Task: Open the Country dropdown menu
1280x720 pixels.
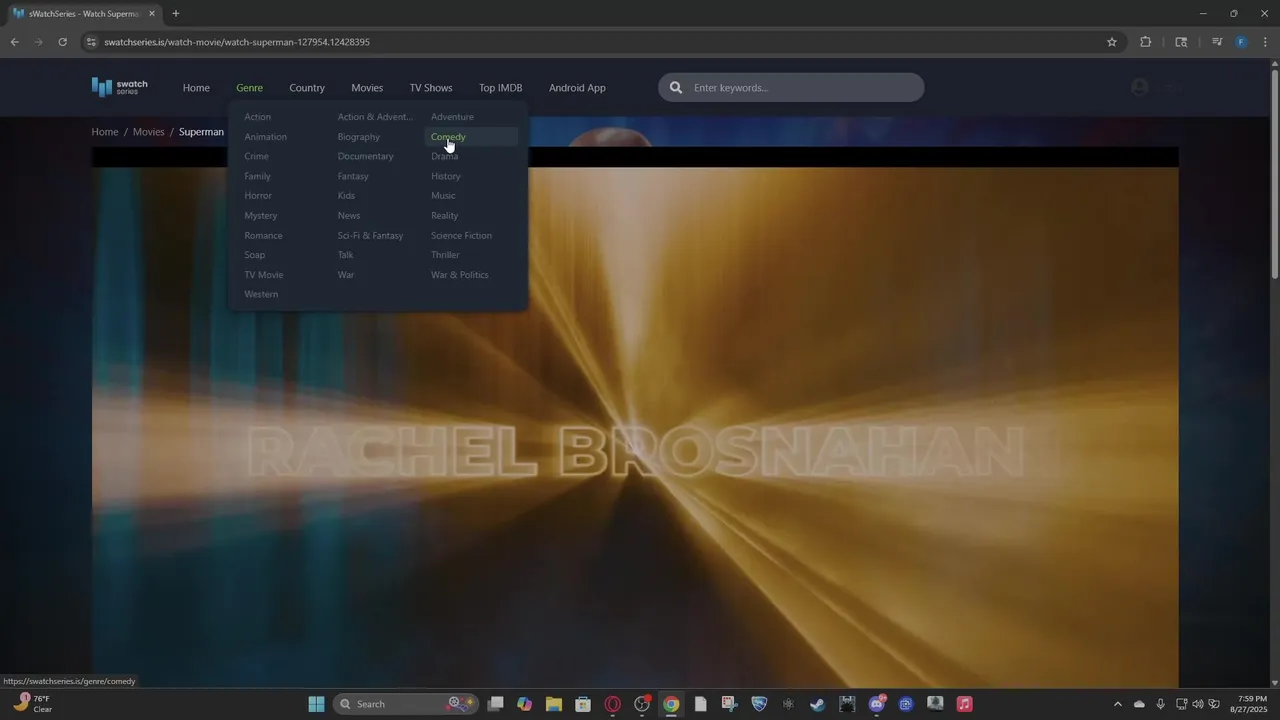Action: [x=307, y=88]
